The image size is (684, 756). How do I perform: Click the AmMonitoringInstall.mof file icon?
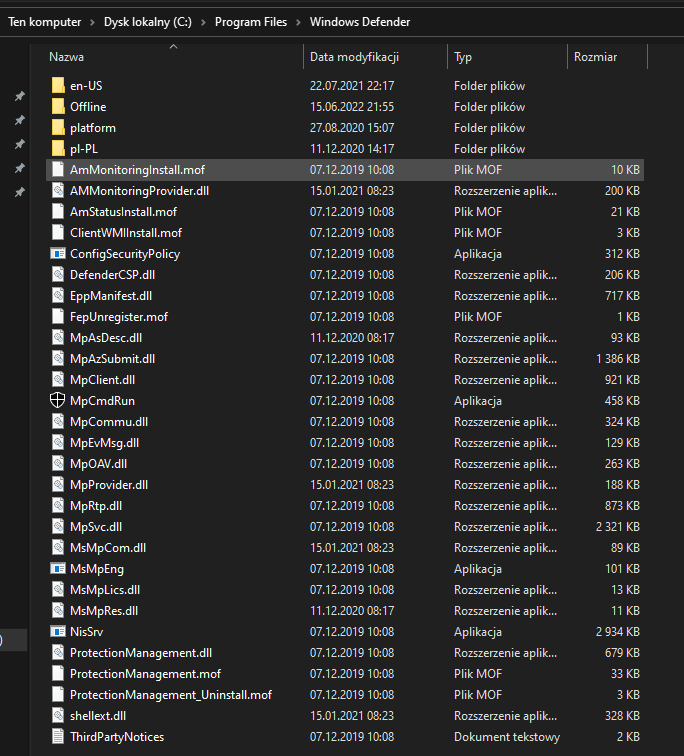pyautogui.click(x=58, y=170)
